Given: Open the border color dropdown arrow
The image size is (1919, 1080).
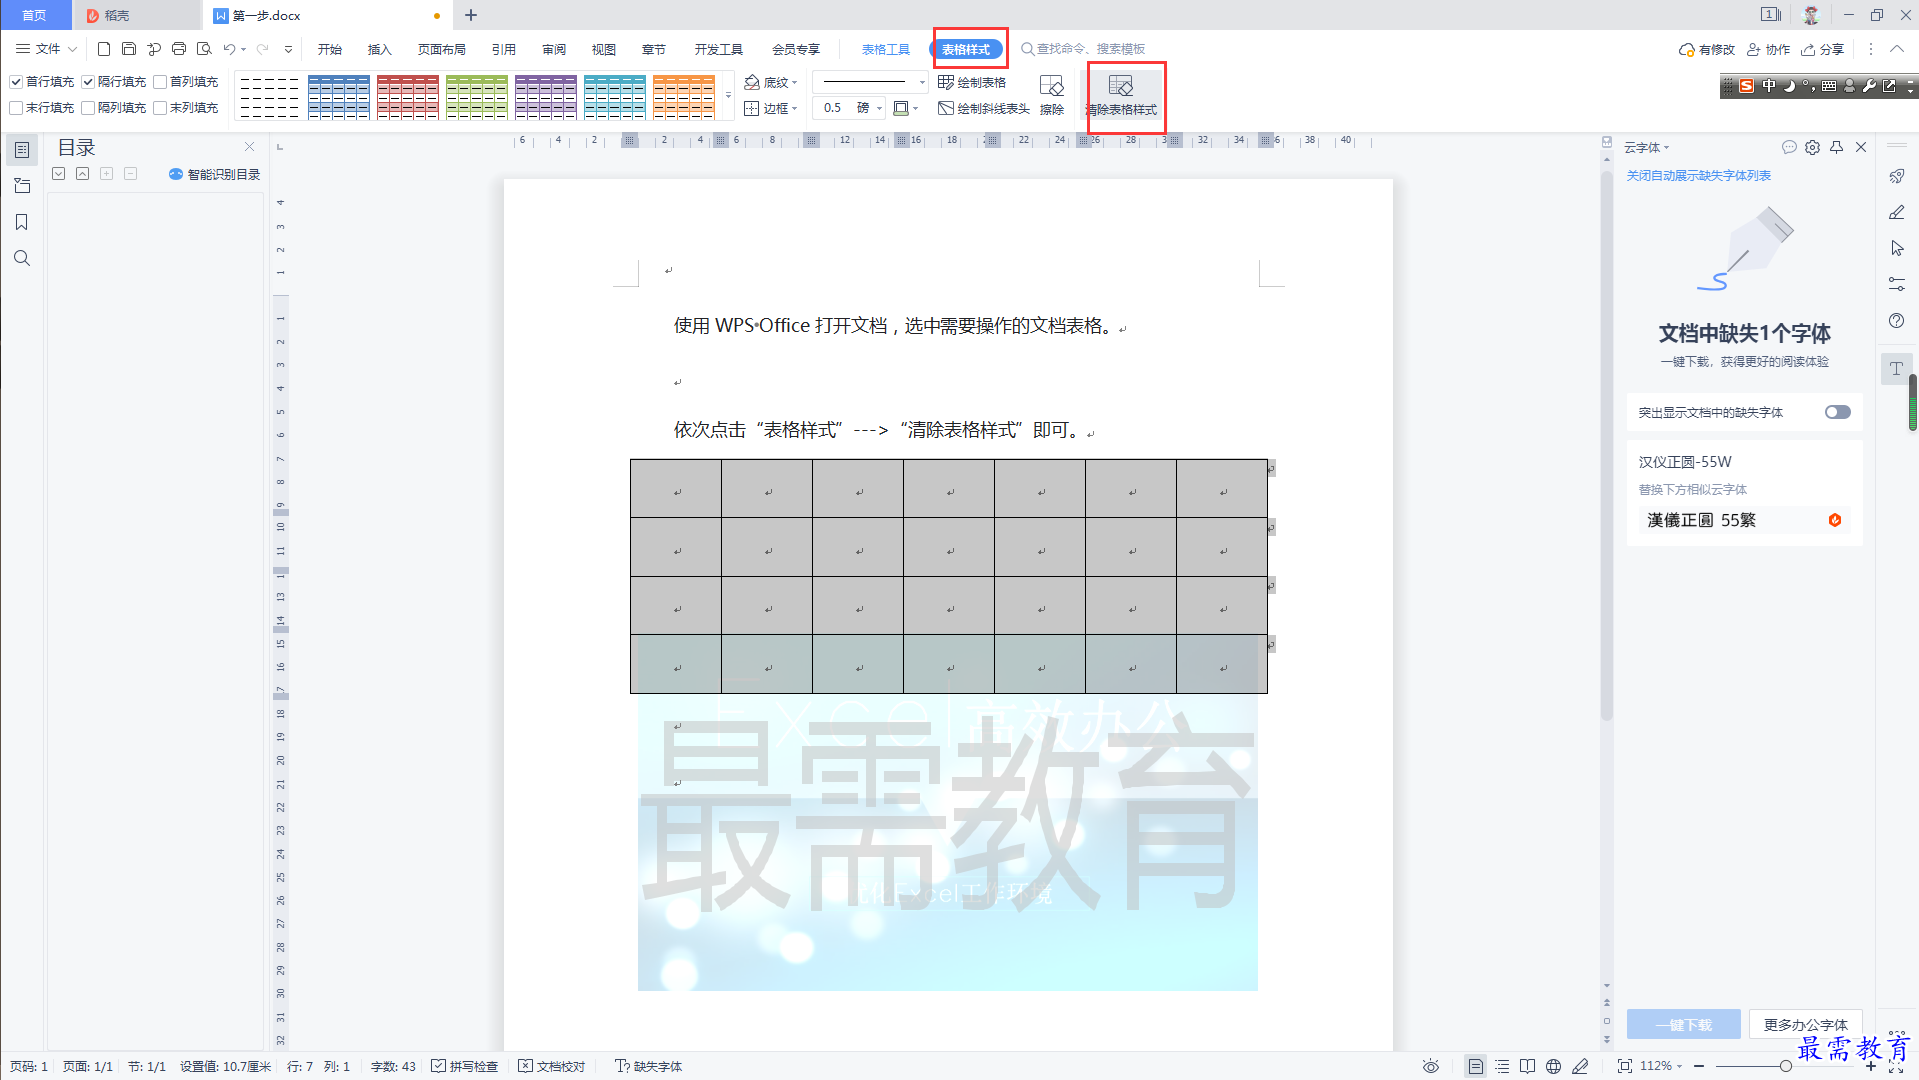Looking at the screenshot, I should click(x=916, y=108).
